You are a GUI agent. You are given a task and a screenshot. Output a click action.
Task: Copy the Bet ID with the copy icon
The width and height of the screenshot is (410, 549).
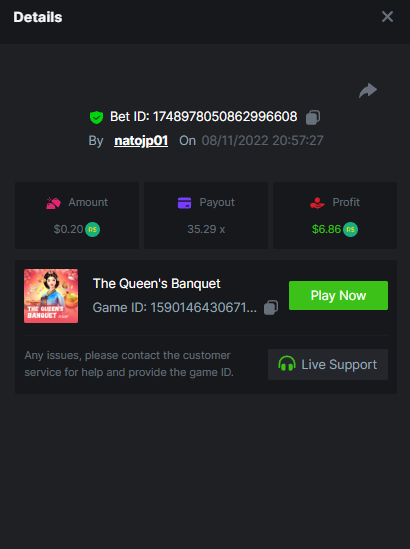pyautogui.click(x=313, y=117)
